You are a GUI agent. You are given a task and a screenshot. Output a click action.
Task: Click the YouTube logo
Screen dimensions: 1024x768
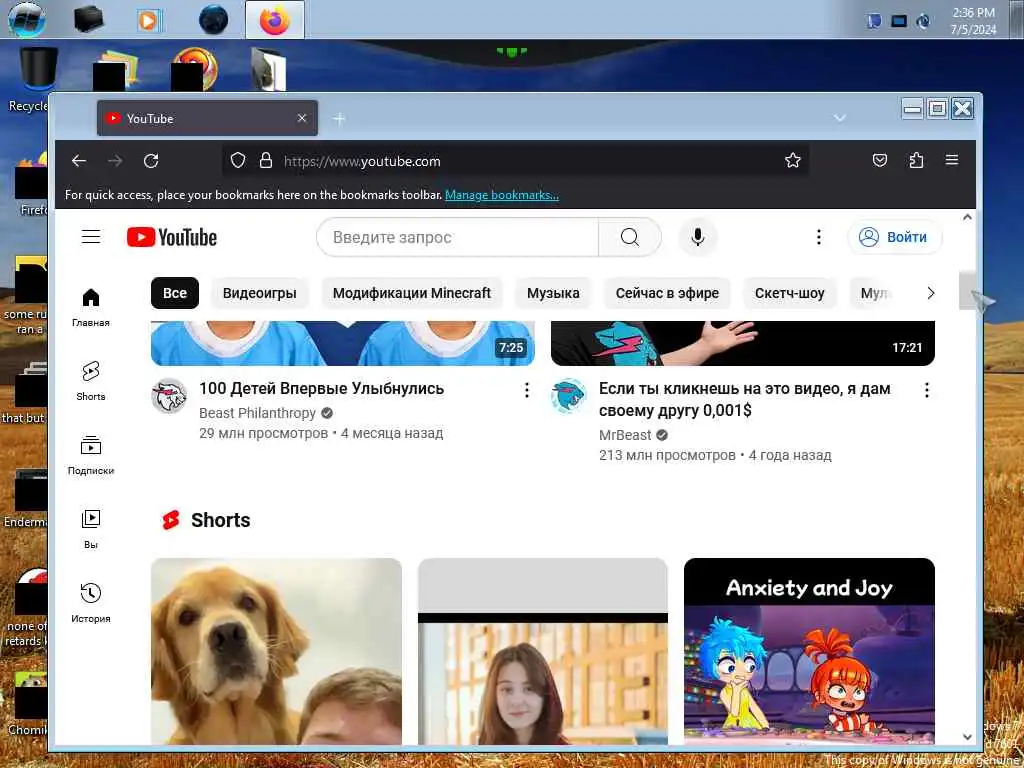[x=172, y=237]
